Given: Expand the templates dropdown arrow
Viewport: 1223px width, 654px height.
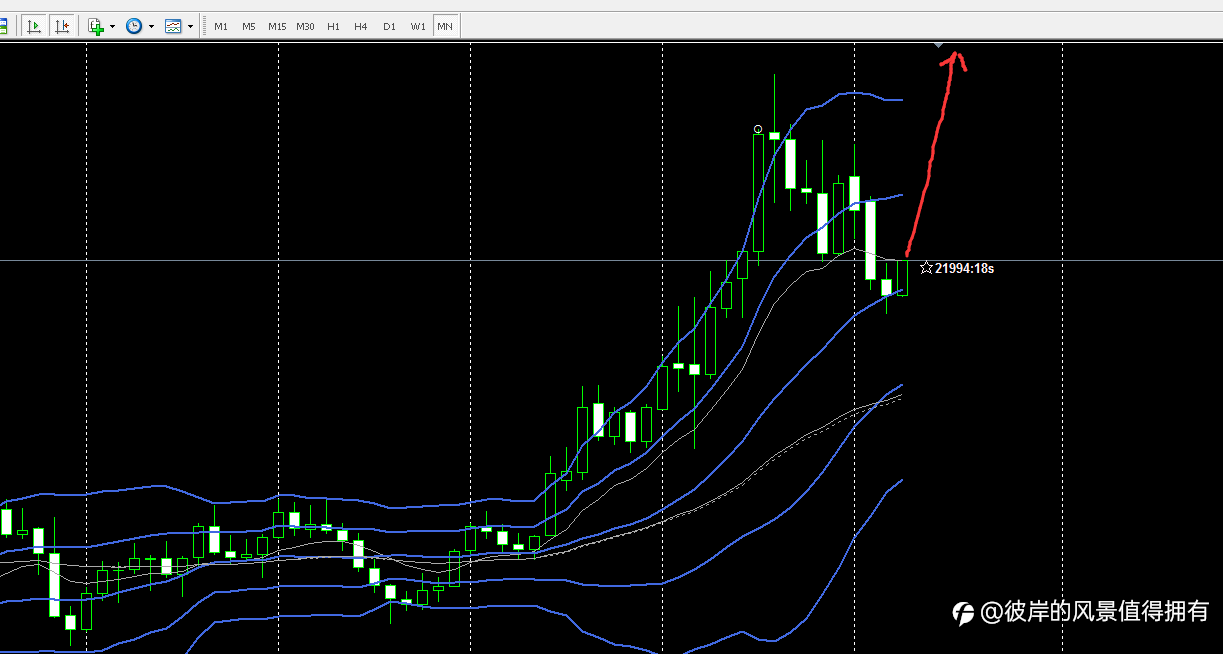Looking at the screenshot, I should pos(190,27).
